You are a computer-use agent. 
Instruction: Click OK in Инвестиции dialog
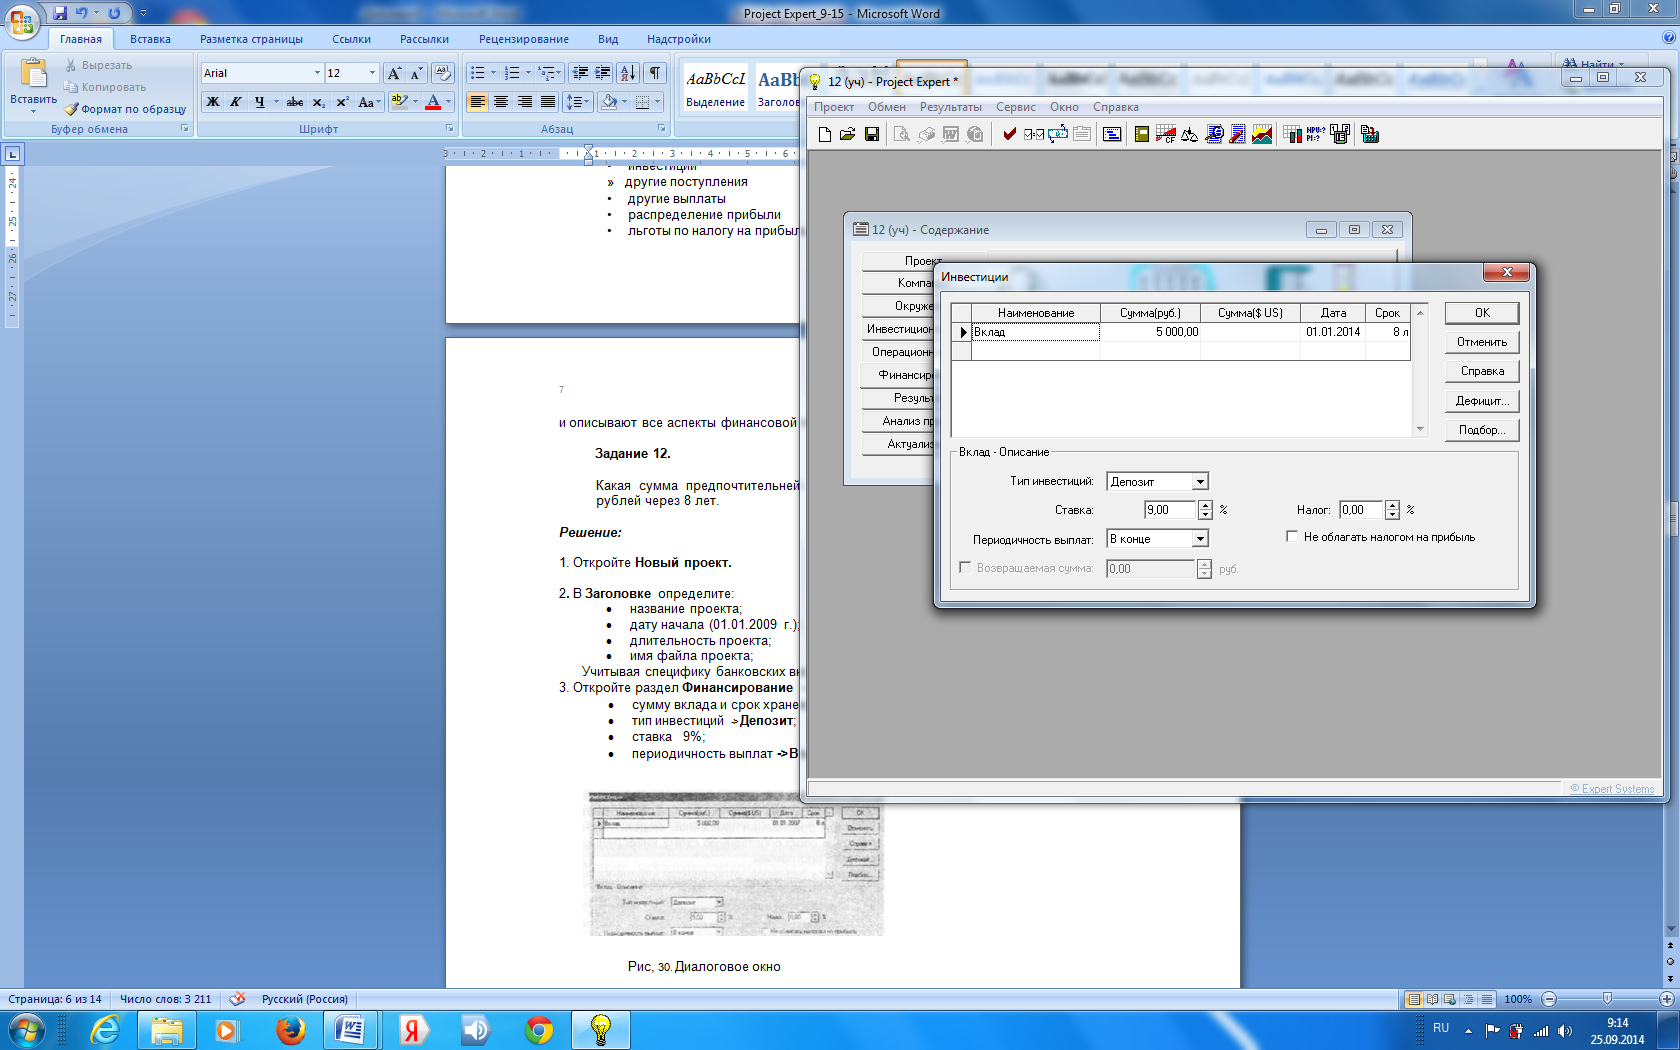pos(1482,313)
